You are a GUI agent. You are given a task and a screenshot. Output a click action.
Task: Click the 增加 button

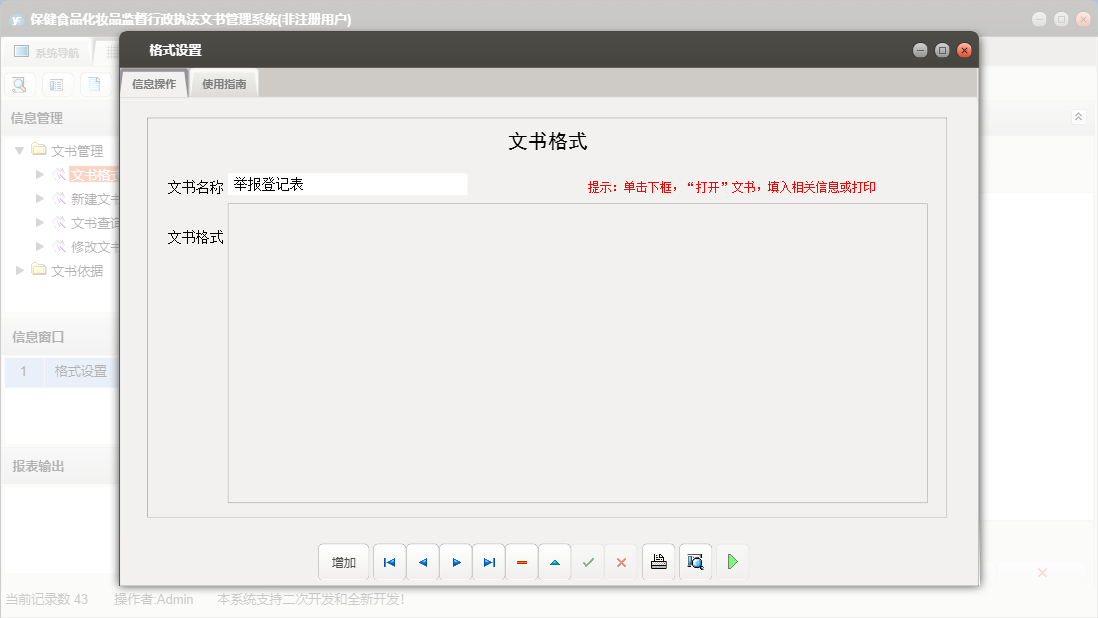click(x=343, y=562)
